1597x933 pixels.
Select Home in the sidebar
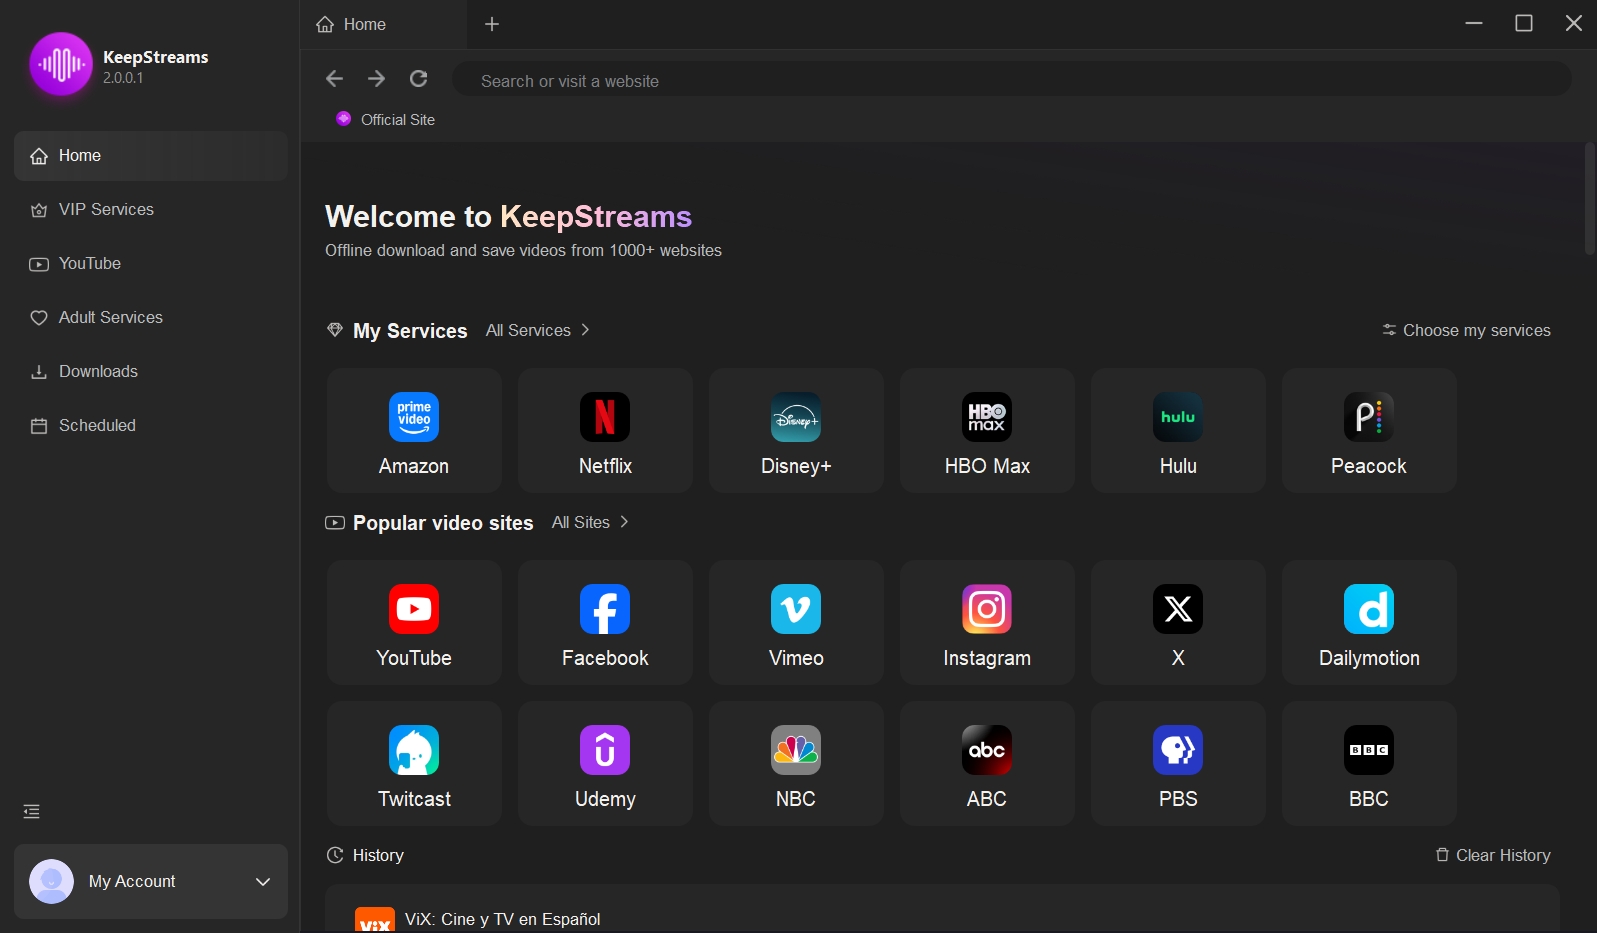(151, 156)
